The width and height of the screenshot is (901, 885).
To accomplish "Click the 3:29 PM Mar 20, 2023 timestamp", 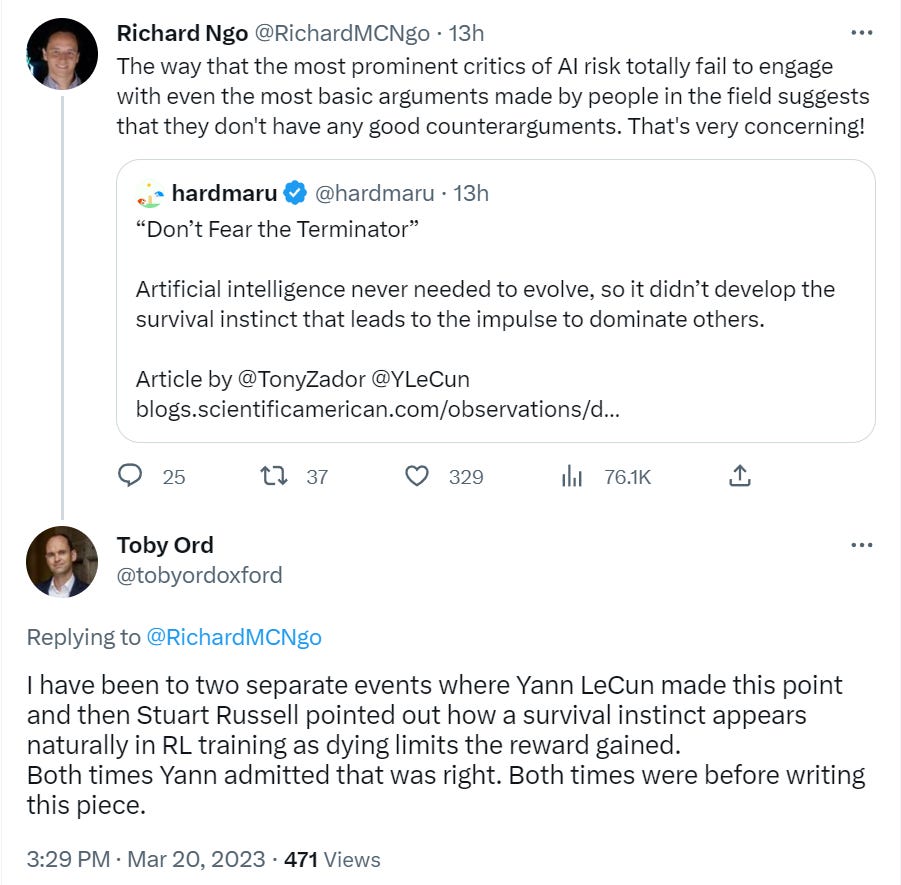I will (x=146, y=859).
